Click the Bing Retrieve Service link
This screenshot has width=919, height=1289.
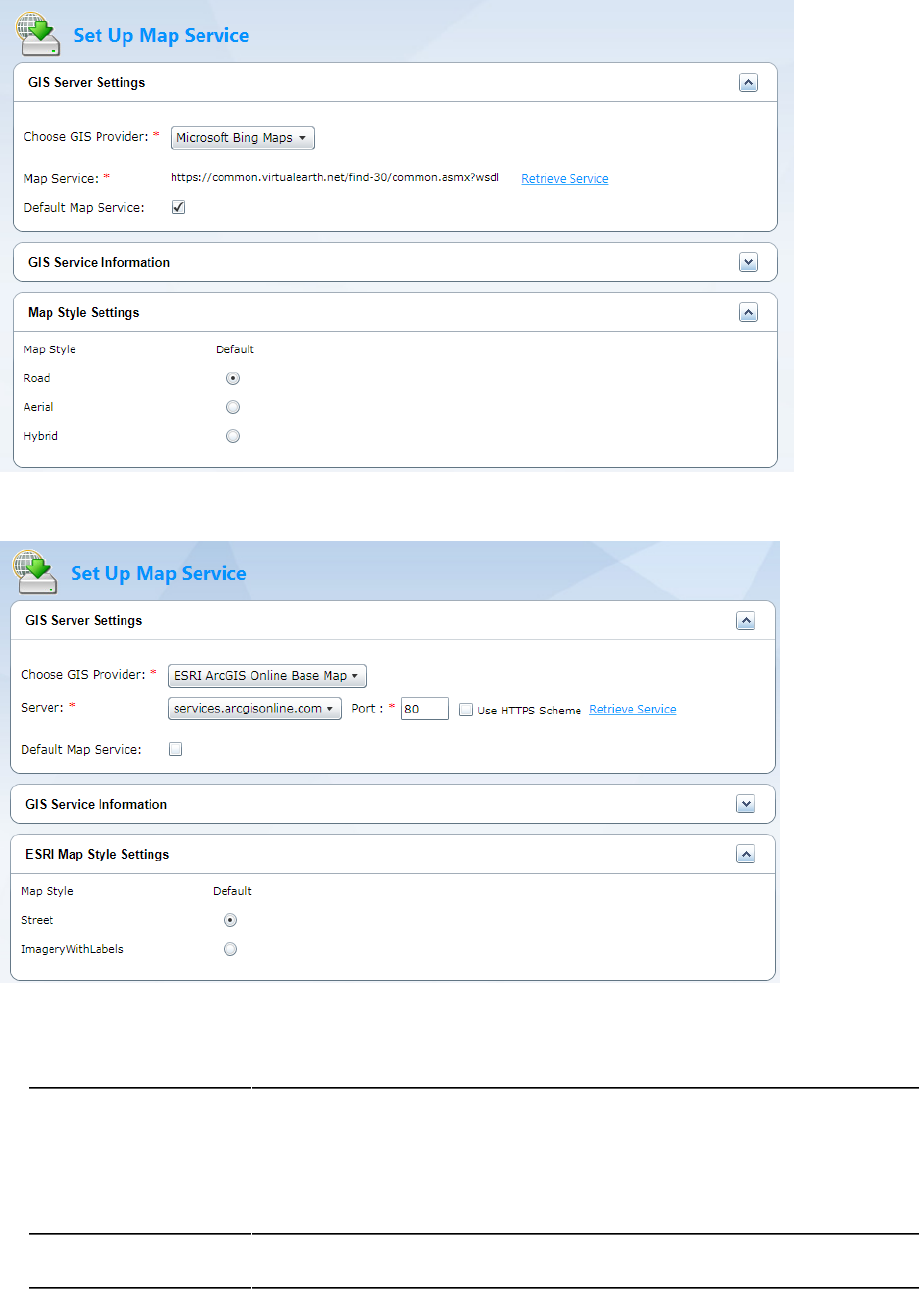click(564, 179)
